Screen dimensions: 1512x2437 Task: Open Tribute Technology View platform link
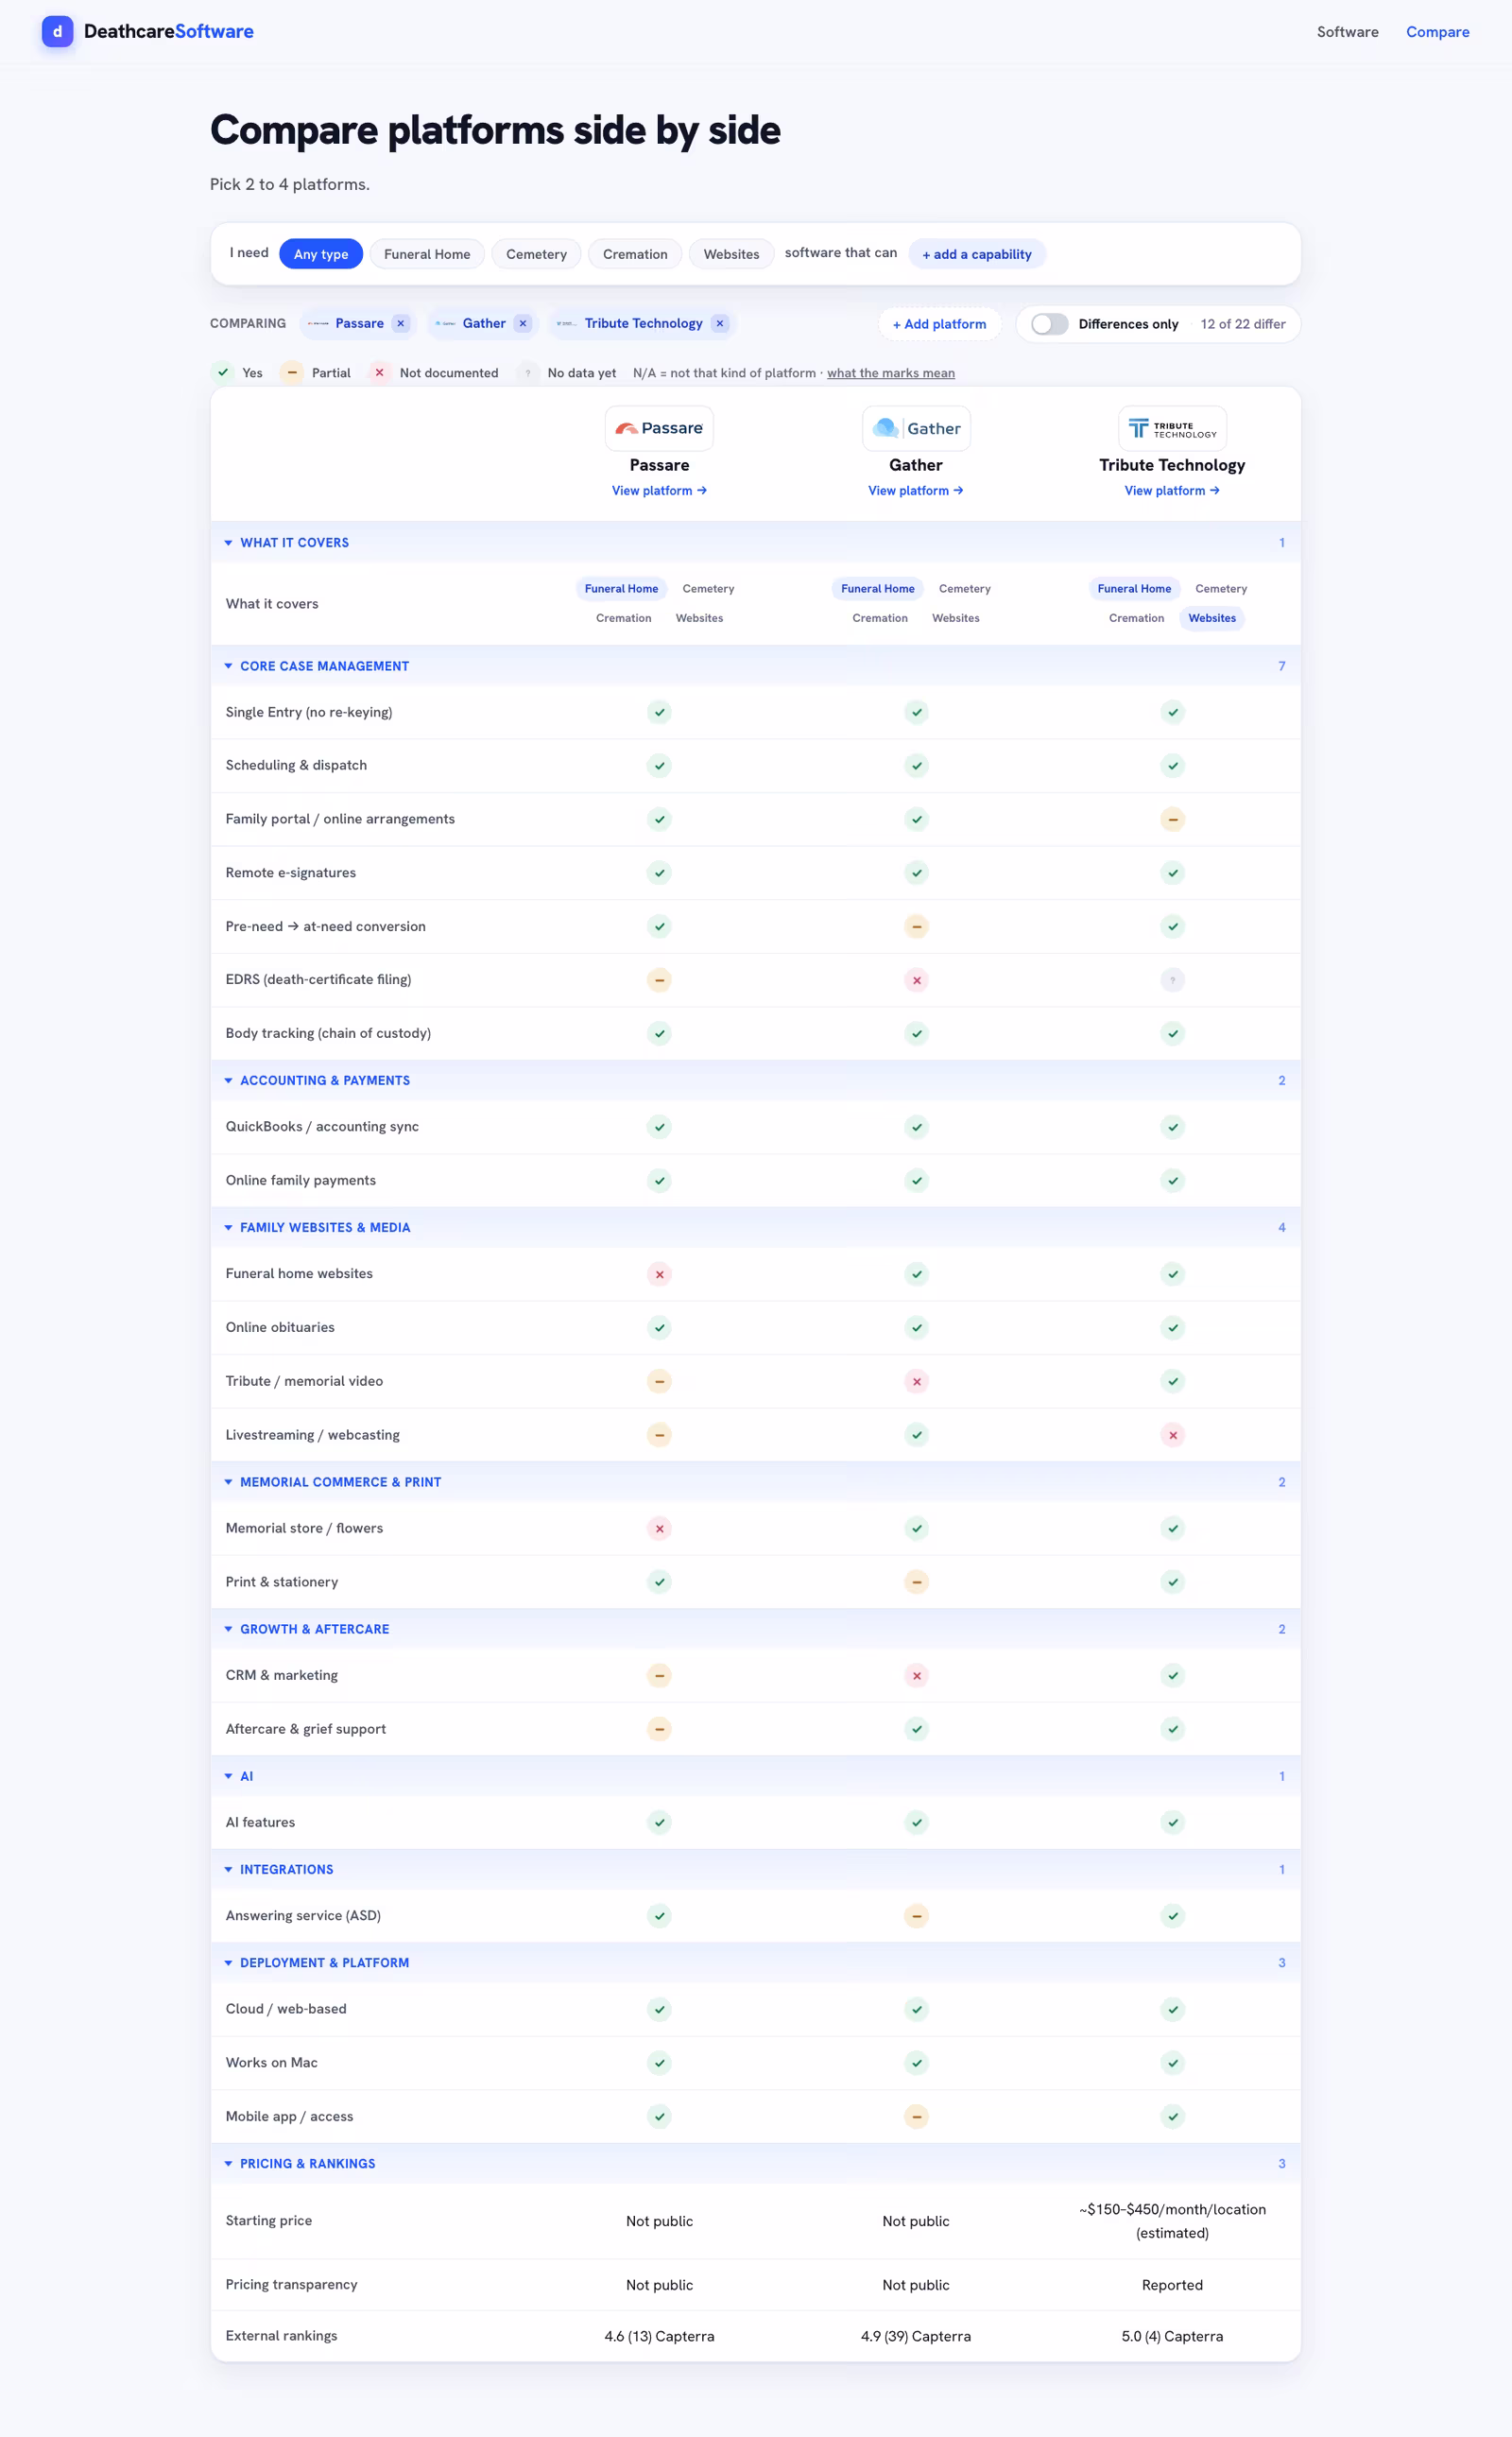pos(1172,490)
